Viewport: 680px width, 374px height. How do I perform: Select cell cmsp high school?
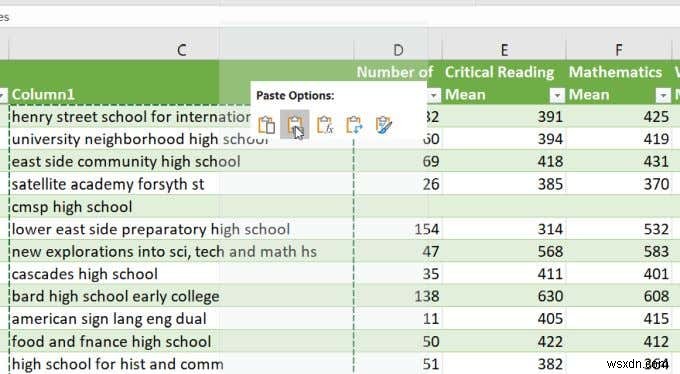click(x=181, y=207)
